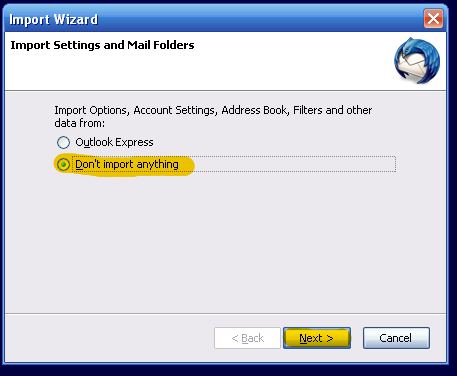Select the Outlook Express radio button
457x376 pixels.
tap(63, 142)
